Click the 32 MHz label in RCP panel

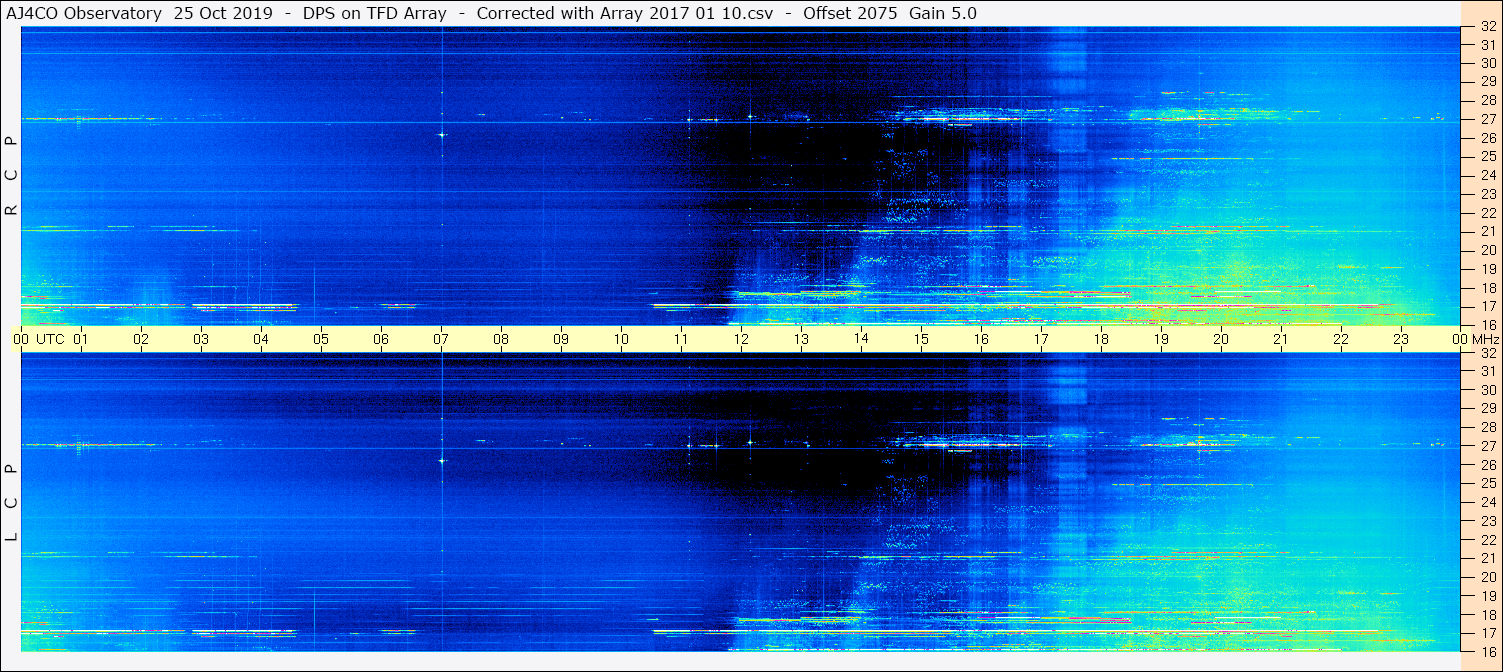(1488, 27)
